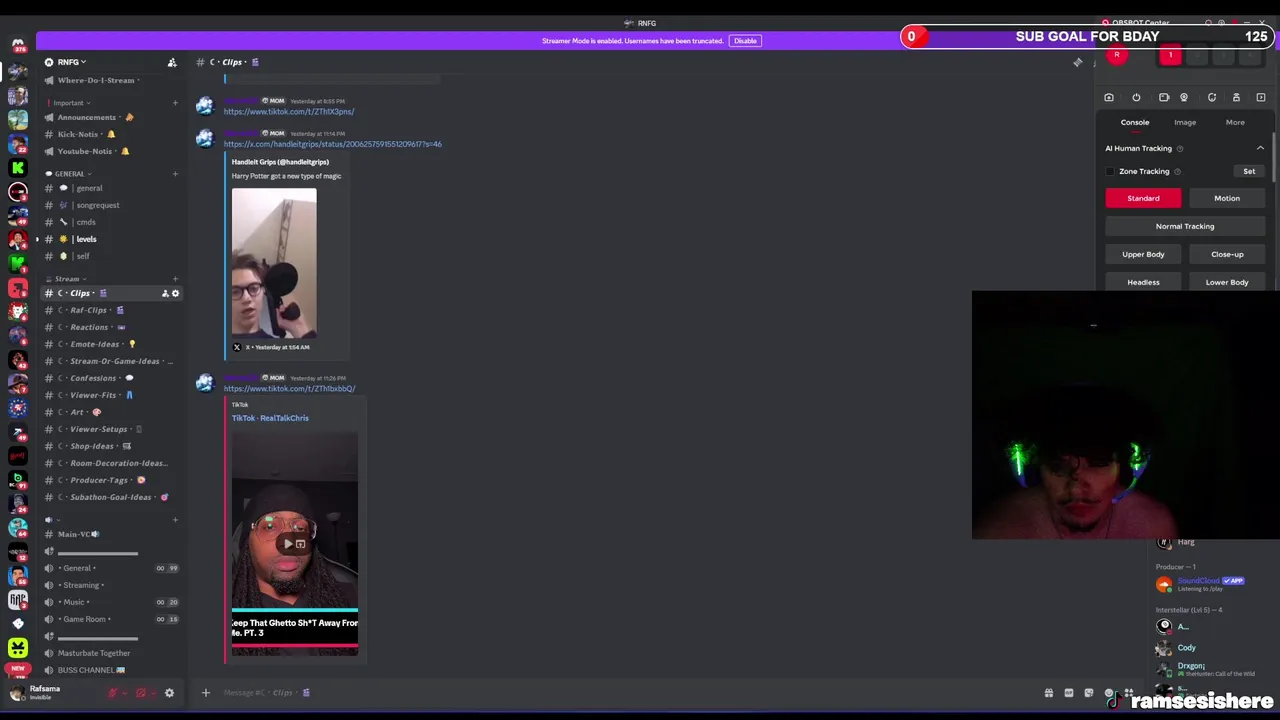Viewport: 1280px width, 720px height.
Task: Select Upper Body framing mode
Action: (x=1143, y=254)
